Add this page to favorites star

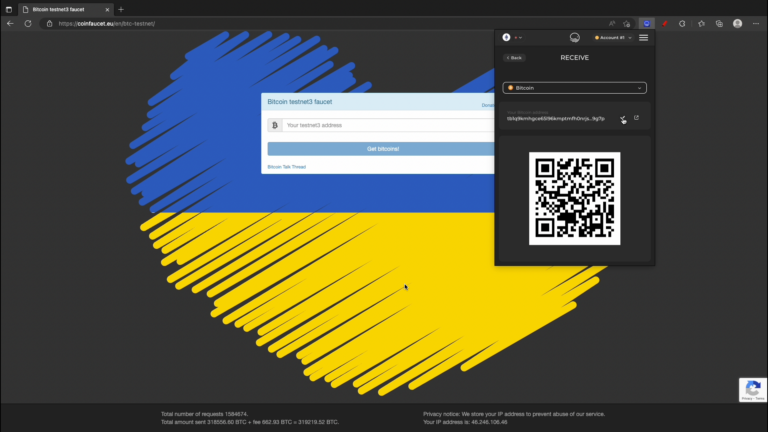pyautogui.click(x=626, y=24)
